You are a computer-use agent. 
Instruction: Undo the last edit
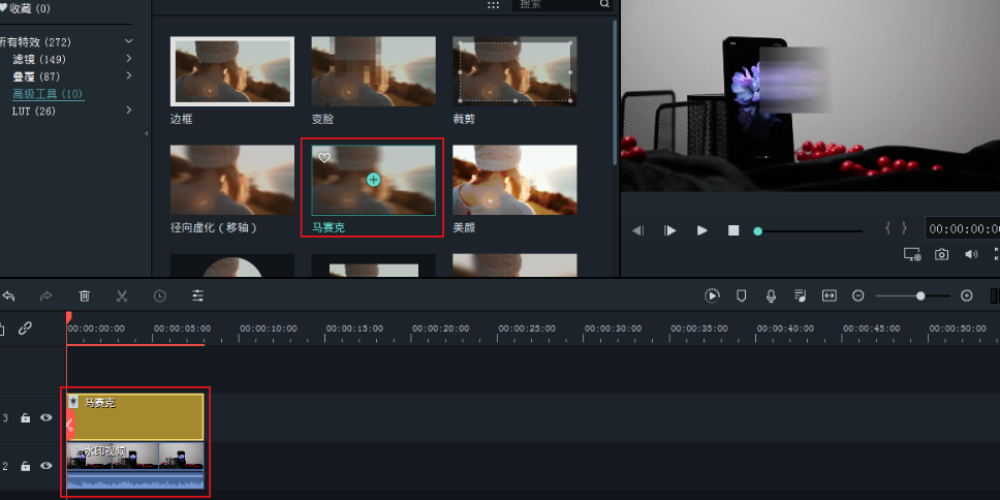pos(8,296)
